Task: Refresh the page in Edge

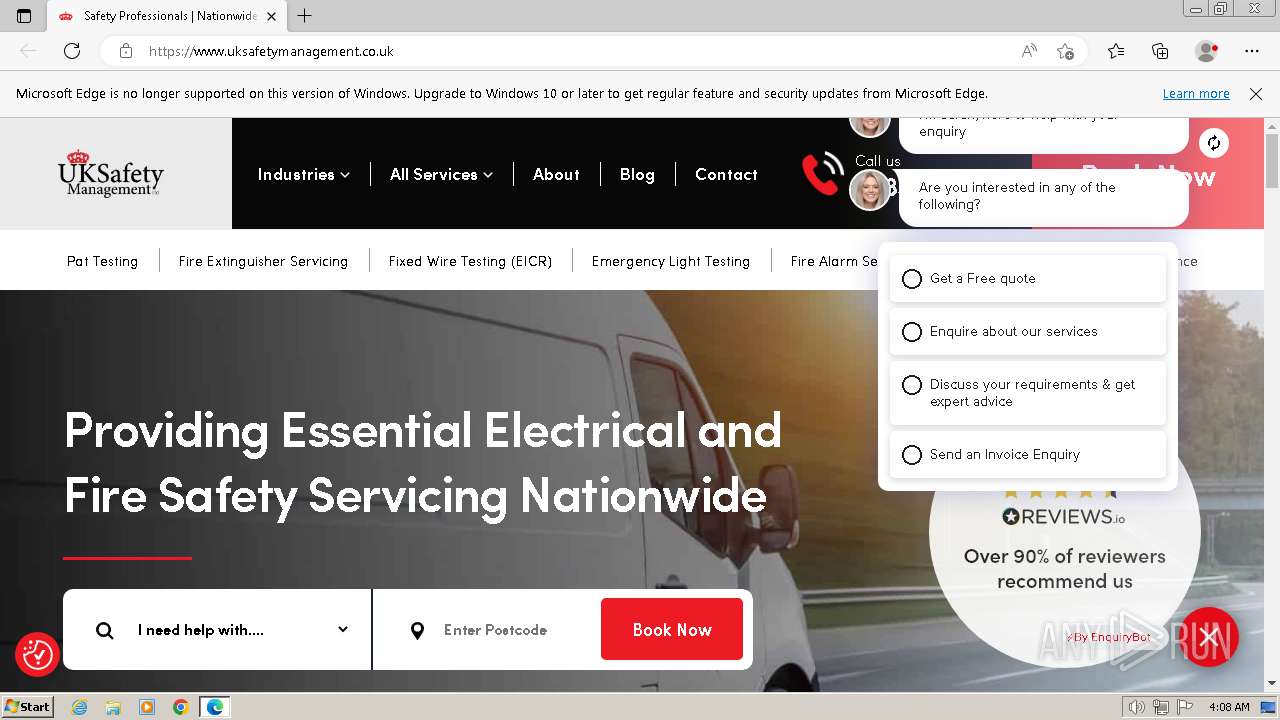Action: tap(72, 51)
